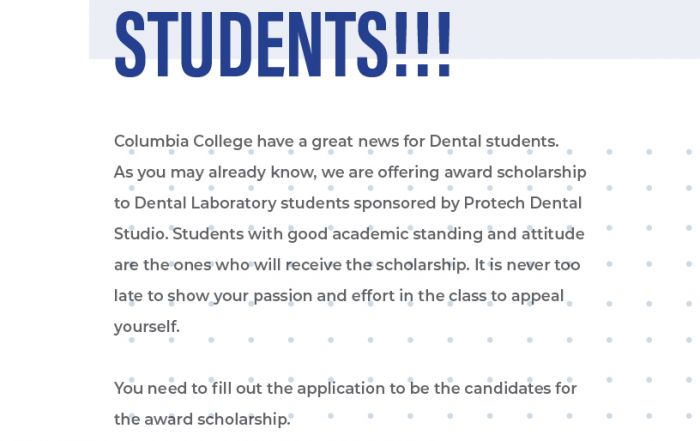Click the word "yourself."
This screenshot has width=700, height=441.
(147, 327)
